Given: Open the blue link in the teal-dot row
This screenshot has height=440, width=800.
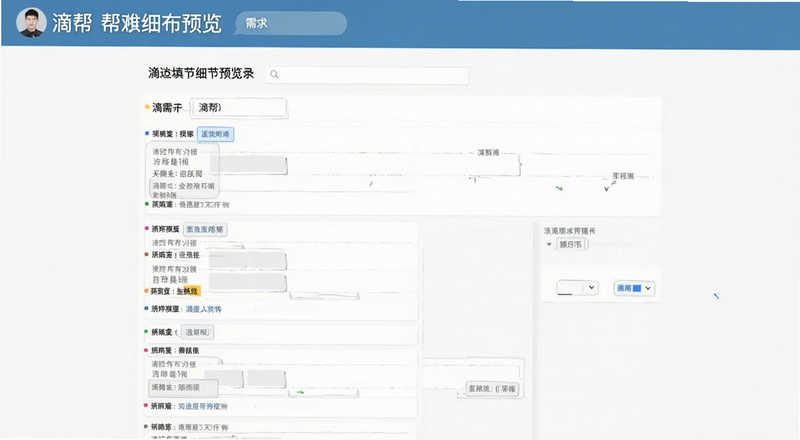Looking at the screenshot, I should 203,309.
